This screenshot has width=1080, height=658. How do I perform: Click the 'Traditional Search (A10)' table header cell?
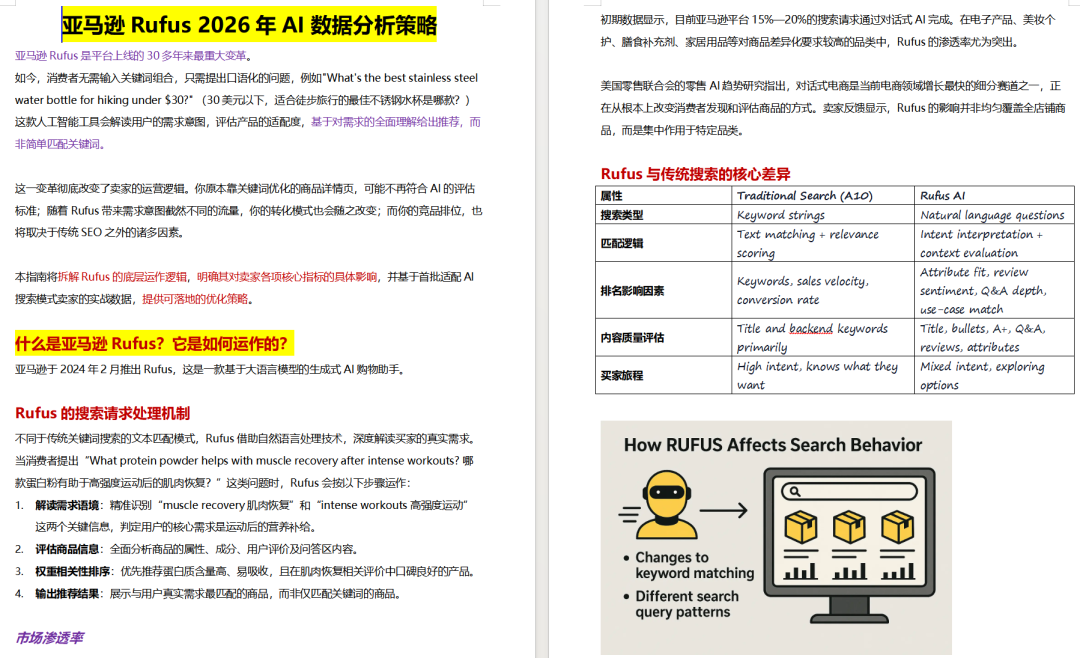(804, 196)
